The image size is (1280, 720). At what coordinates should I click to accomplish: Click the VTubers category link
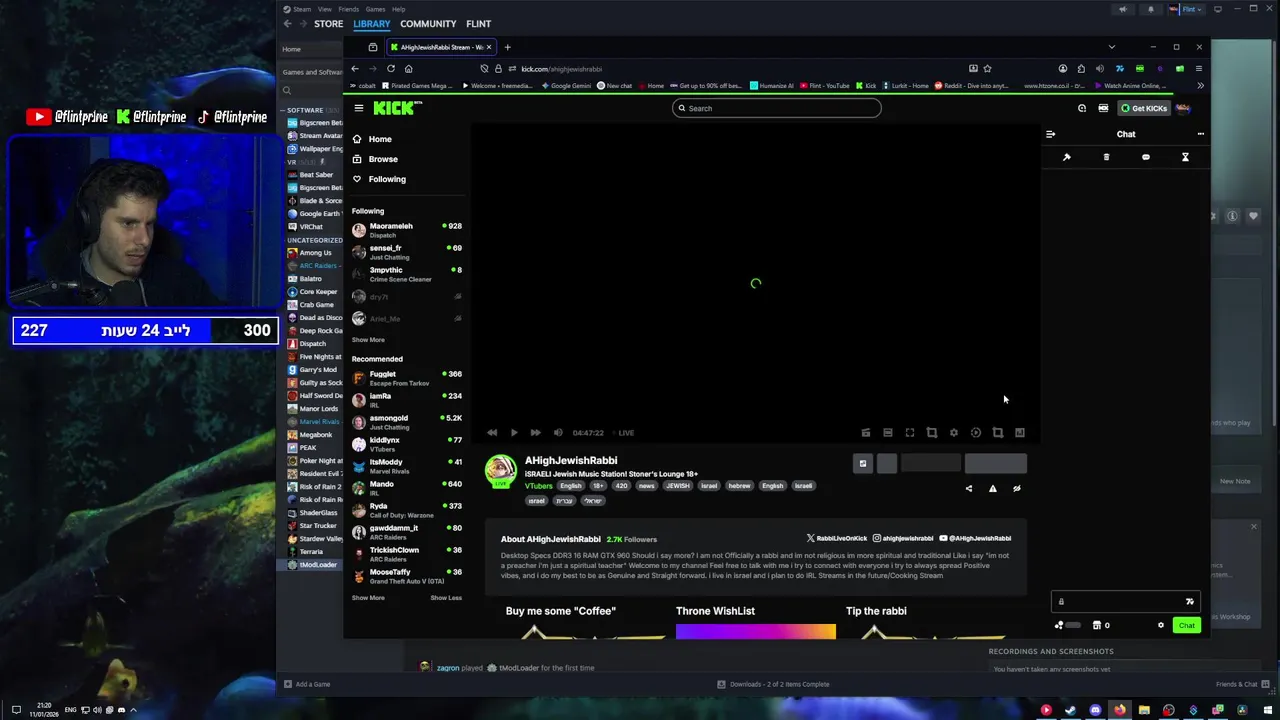point(538,486)
